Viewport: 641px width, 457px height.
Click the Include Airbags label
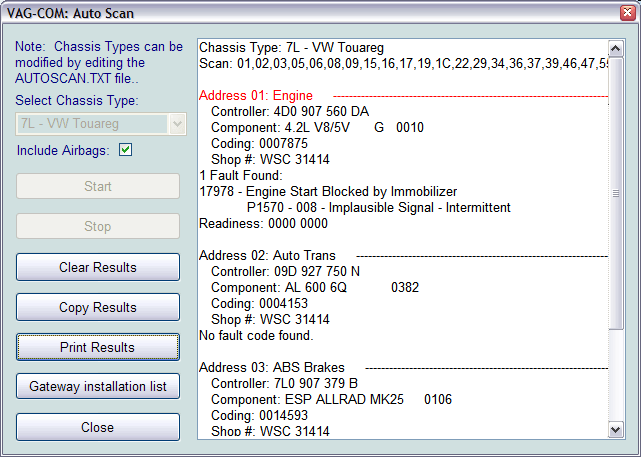click(x=63, y=150)
